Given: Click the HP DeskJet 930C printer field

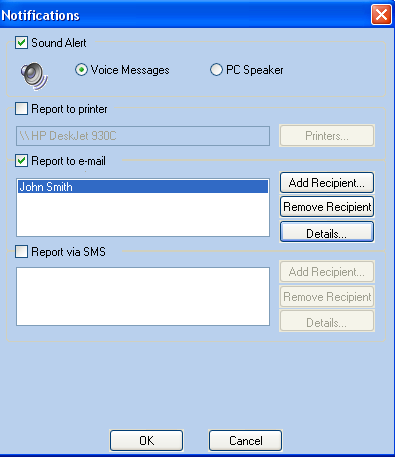Looking at the screenshot, I should (143, 136).
